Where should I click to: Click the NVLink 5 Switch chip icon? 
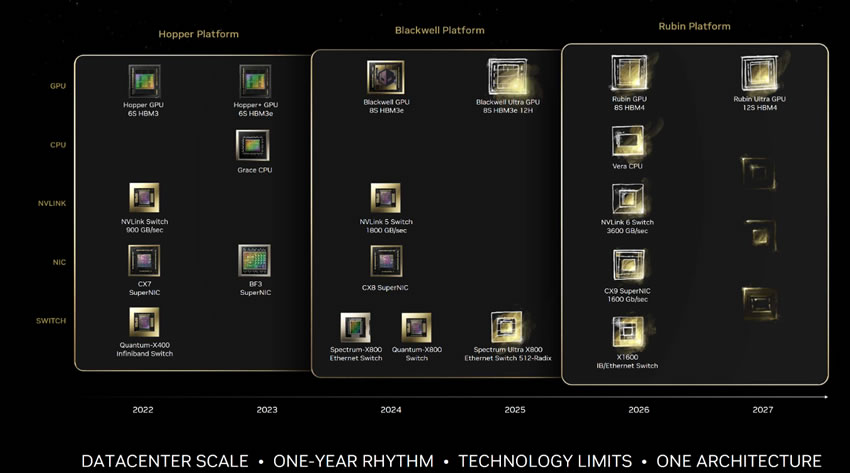[385, 198]
